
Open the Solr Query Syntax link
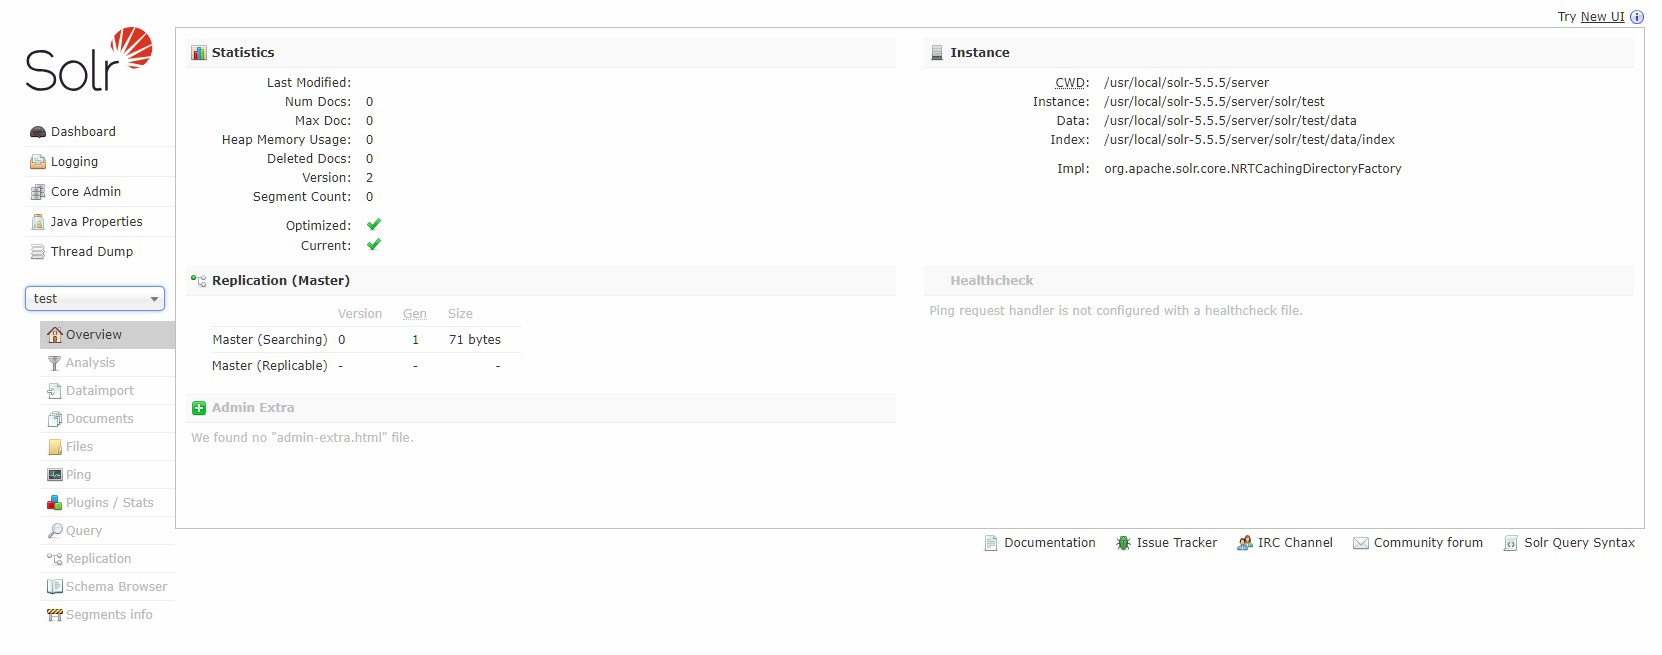(x=1580, y=543)
